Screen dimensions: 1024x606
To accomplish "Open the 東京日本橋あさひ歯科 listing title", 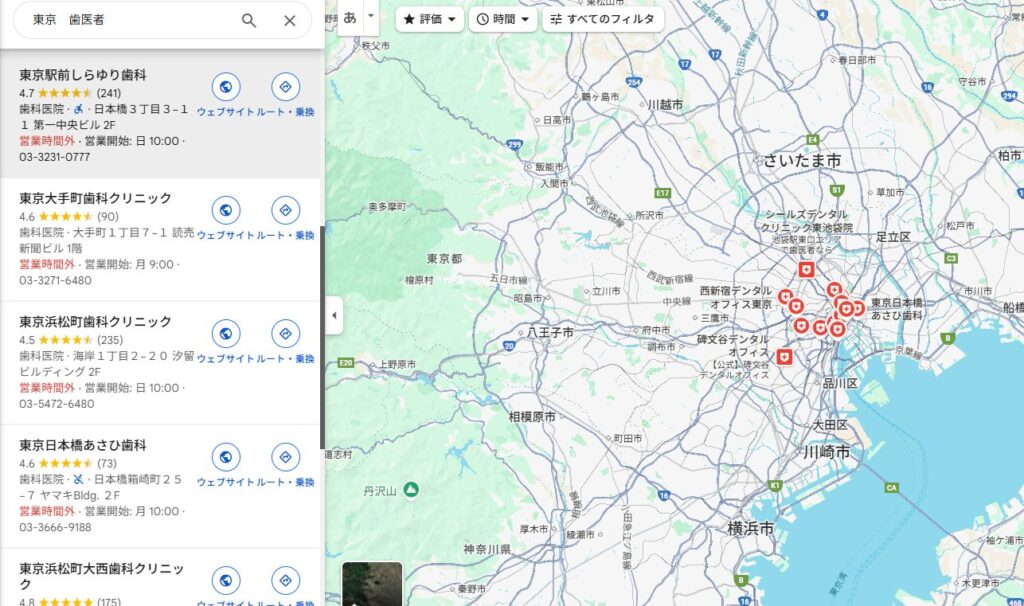I will (83, 445).
